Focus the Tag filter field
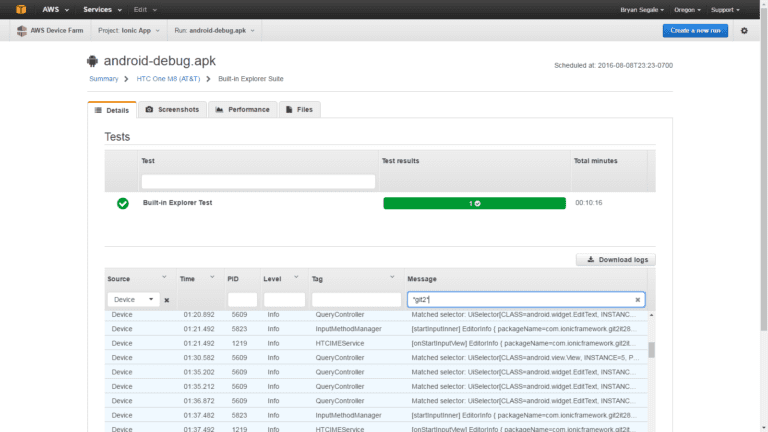 tap(356, 299)
